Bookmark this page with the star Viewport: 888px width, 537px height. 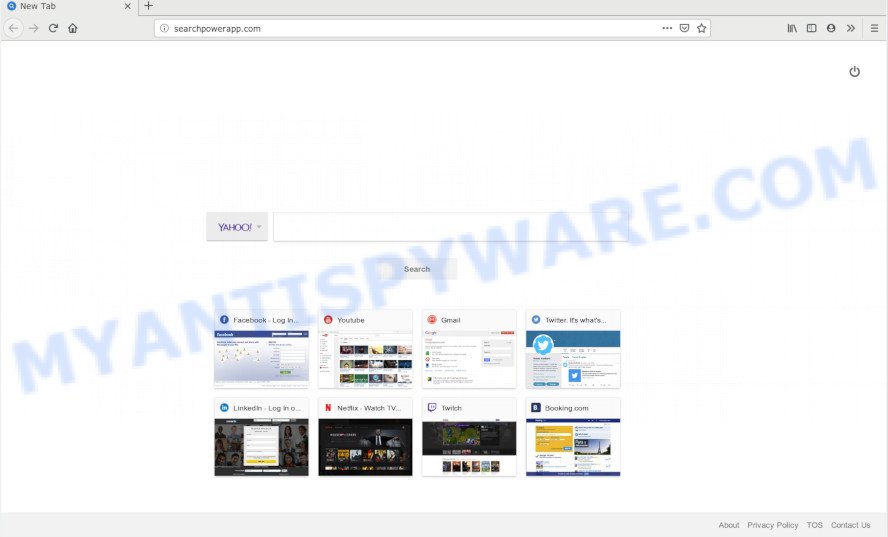702,28
